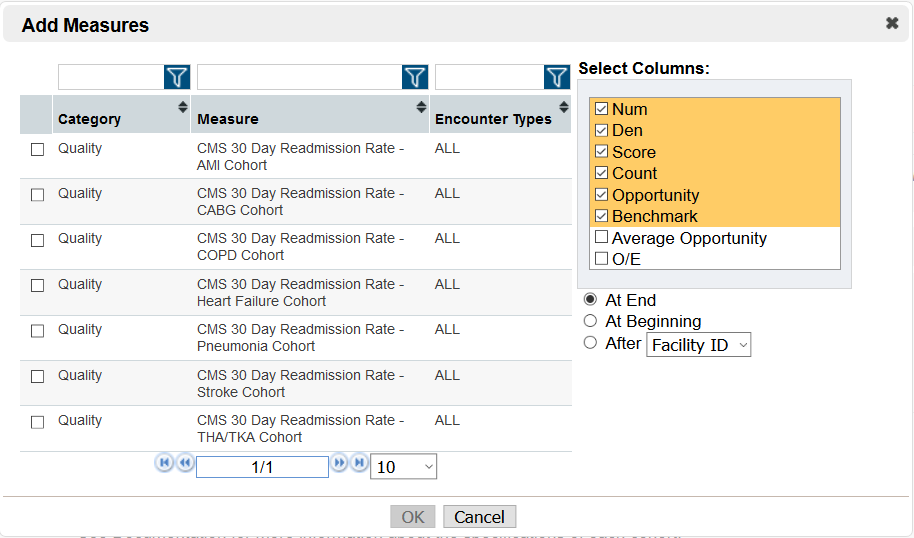Go to next page of results
Viewport: 914px width, 538px height.
click(x=339, y=463)
